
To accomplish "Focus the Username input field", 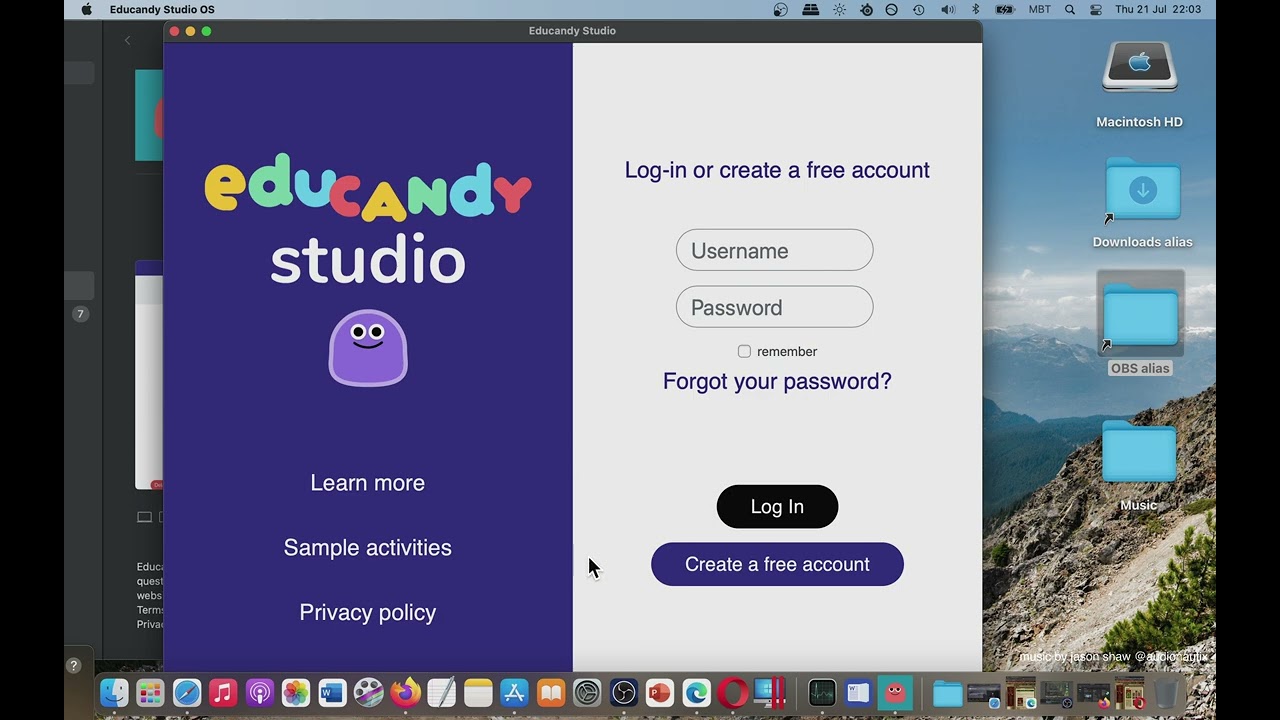I will click(774, 250).
